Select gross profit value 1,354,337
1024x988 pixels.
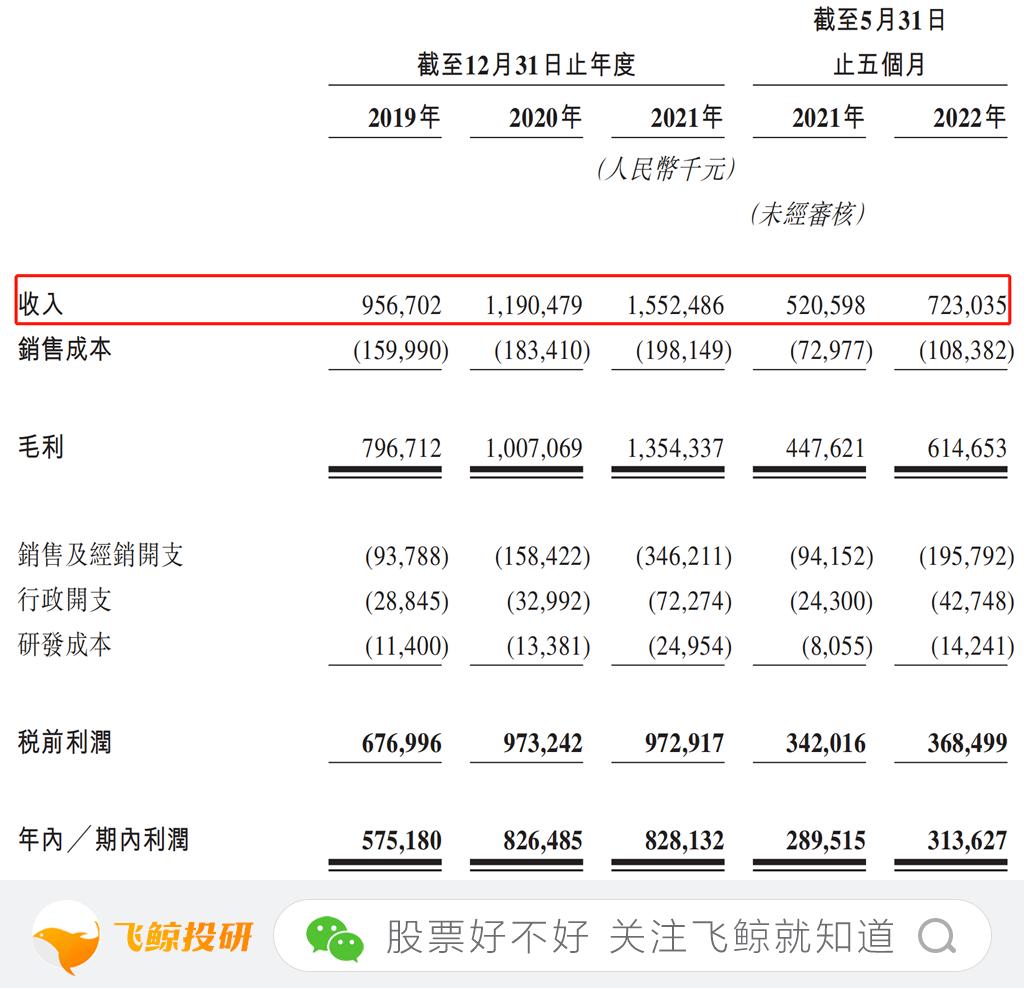(675, 449)
